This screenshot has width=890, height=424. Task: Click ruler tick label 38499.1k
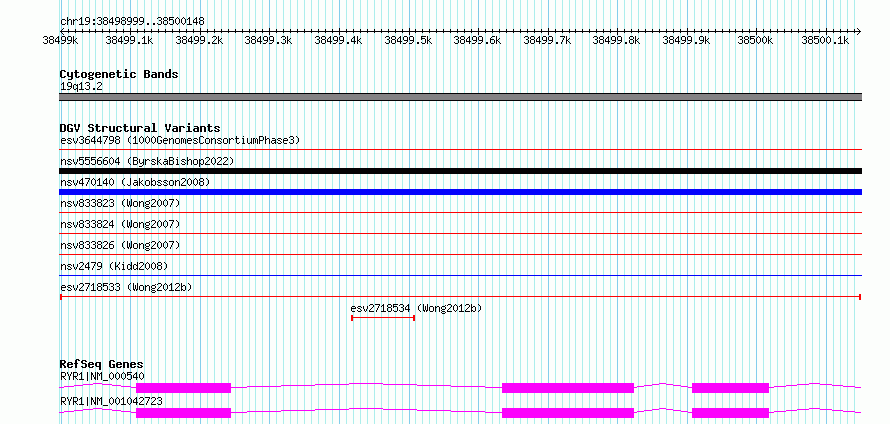pos(129,40)
